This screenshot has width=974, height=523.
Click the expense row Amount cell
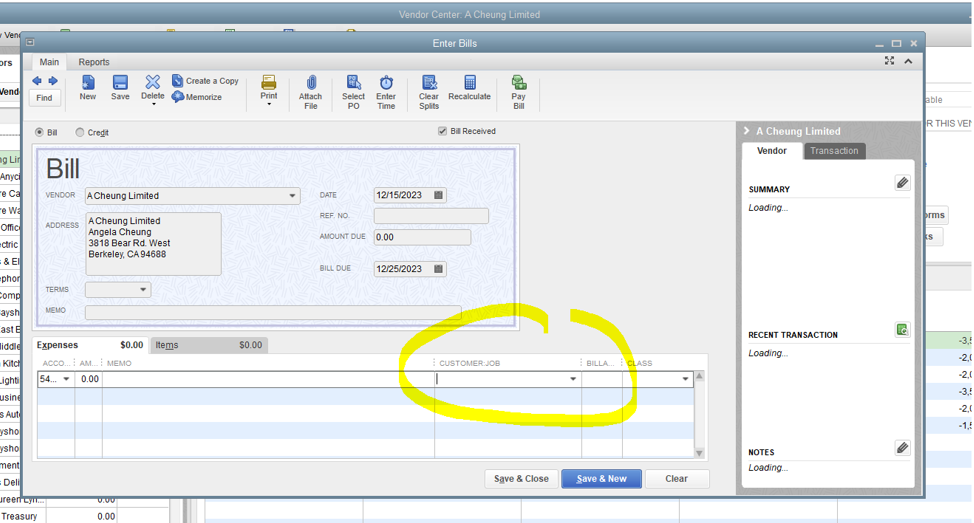click(89, 379)
